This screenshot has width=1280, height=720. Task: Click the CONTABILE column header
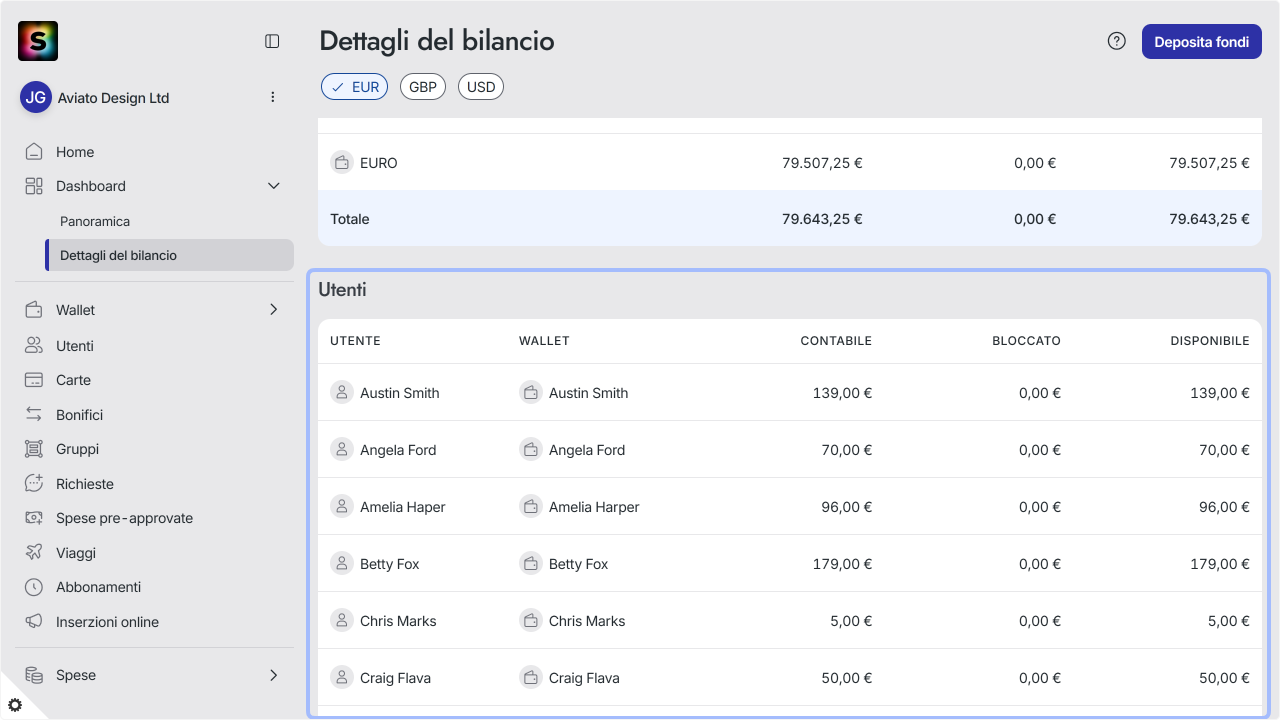836,341
